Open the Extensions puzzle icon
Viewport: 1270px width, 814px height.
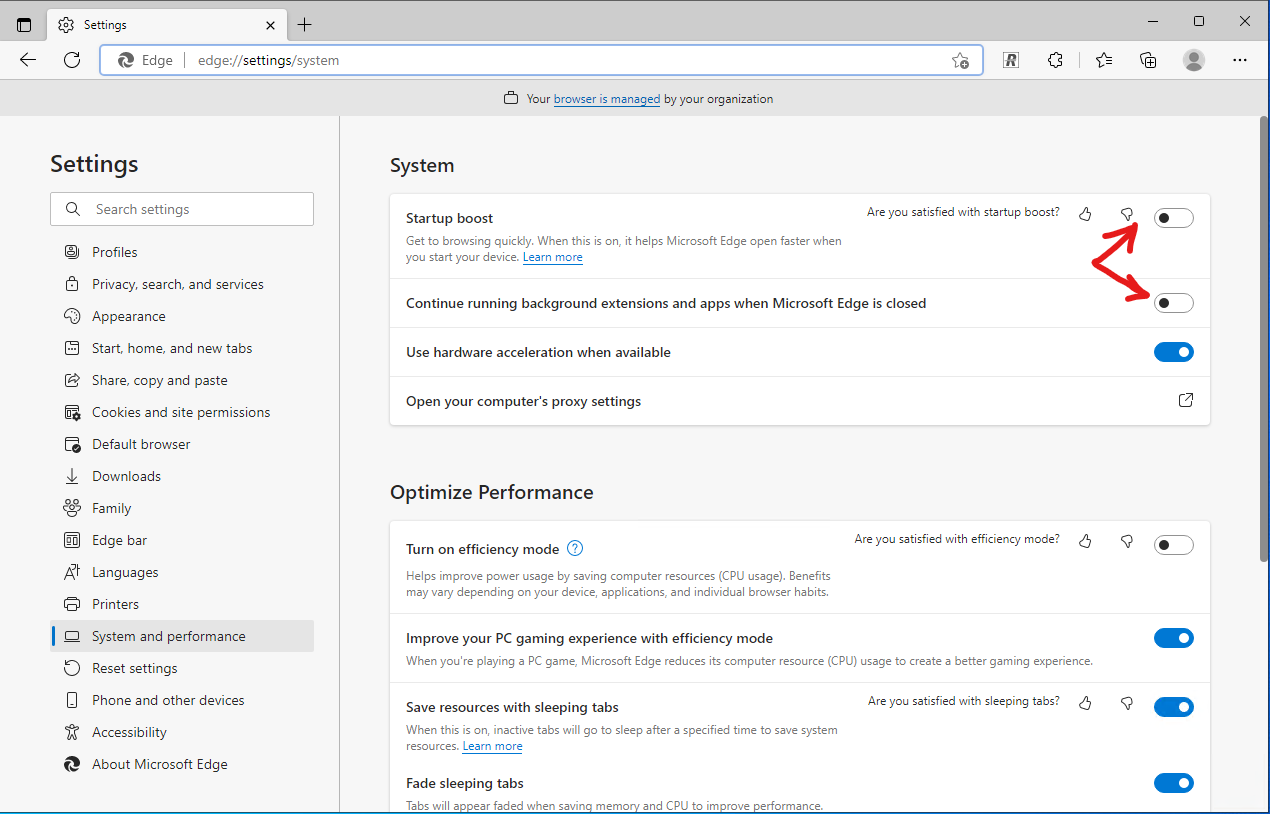pos(1055,60)
